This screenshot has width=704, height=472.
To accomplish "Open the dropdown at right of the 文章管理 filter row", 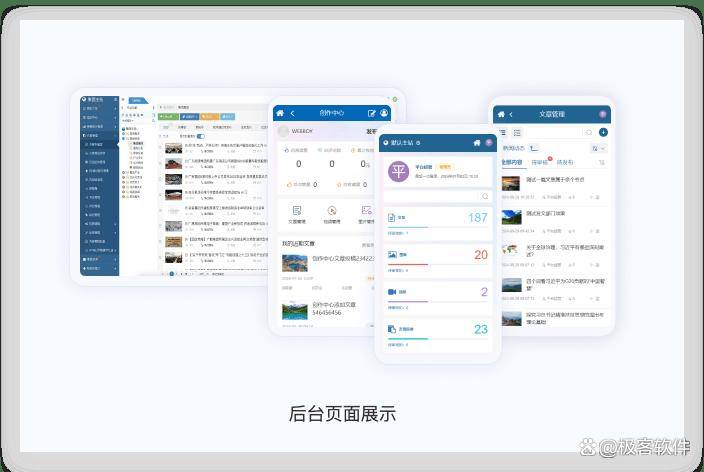I will (x=599, y=148).
